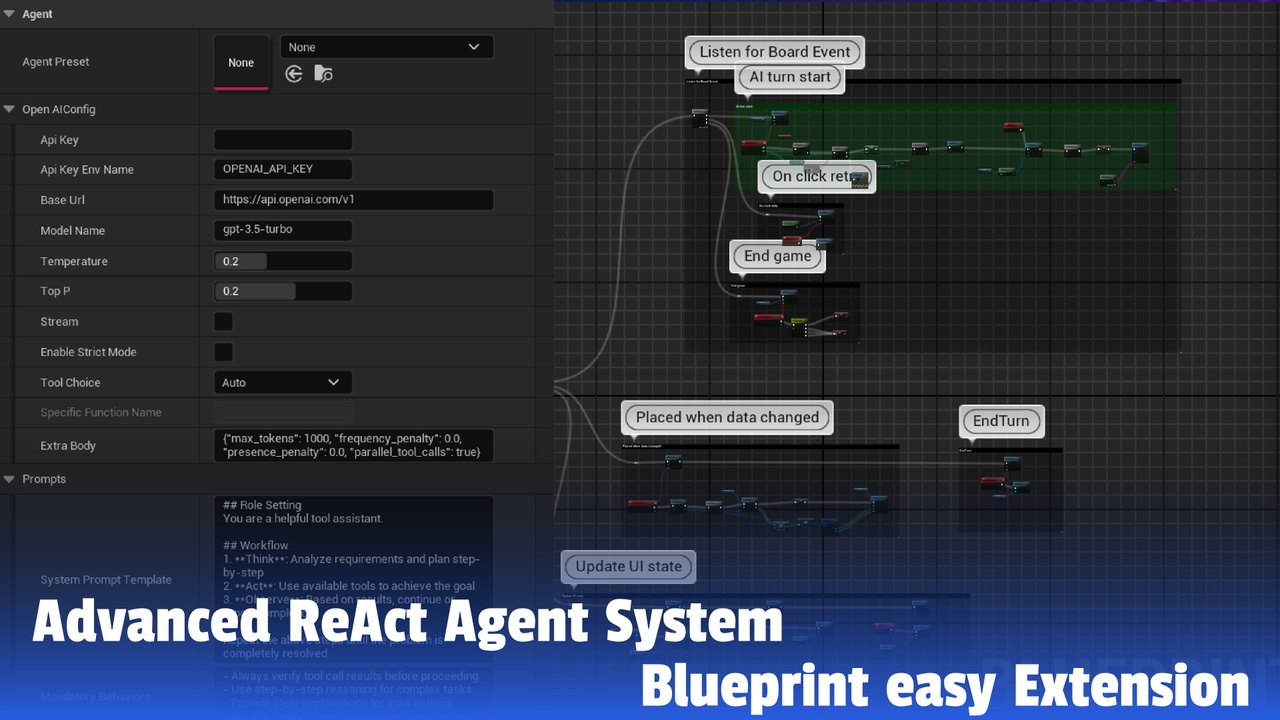The height and width of the screenshot is (720, 1280).
Task: Select the End game comment bubble
Action: click(x=777, y=256)
